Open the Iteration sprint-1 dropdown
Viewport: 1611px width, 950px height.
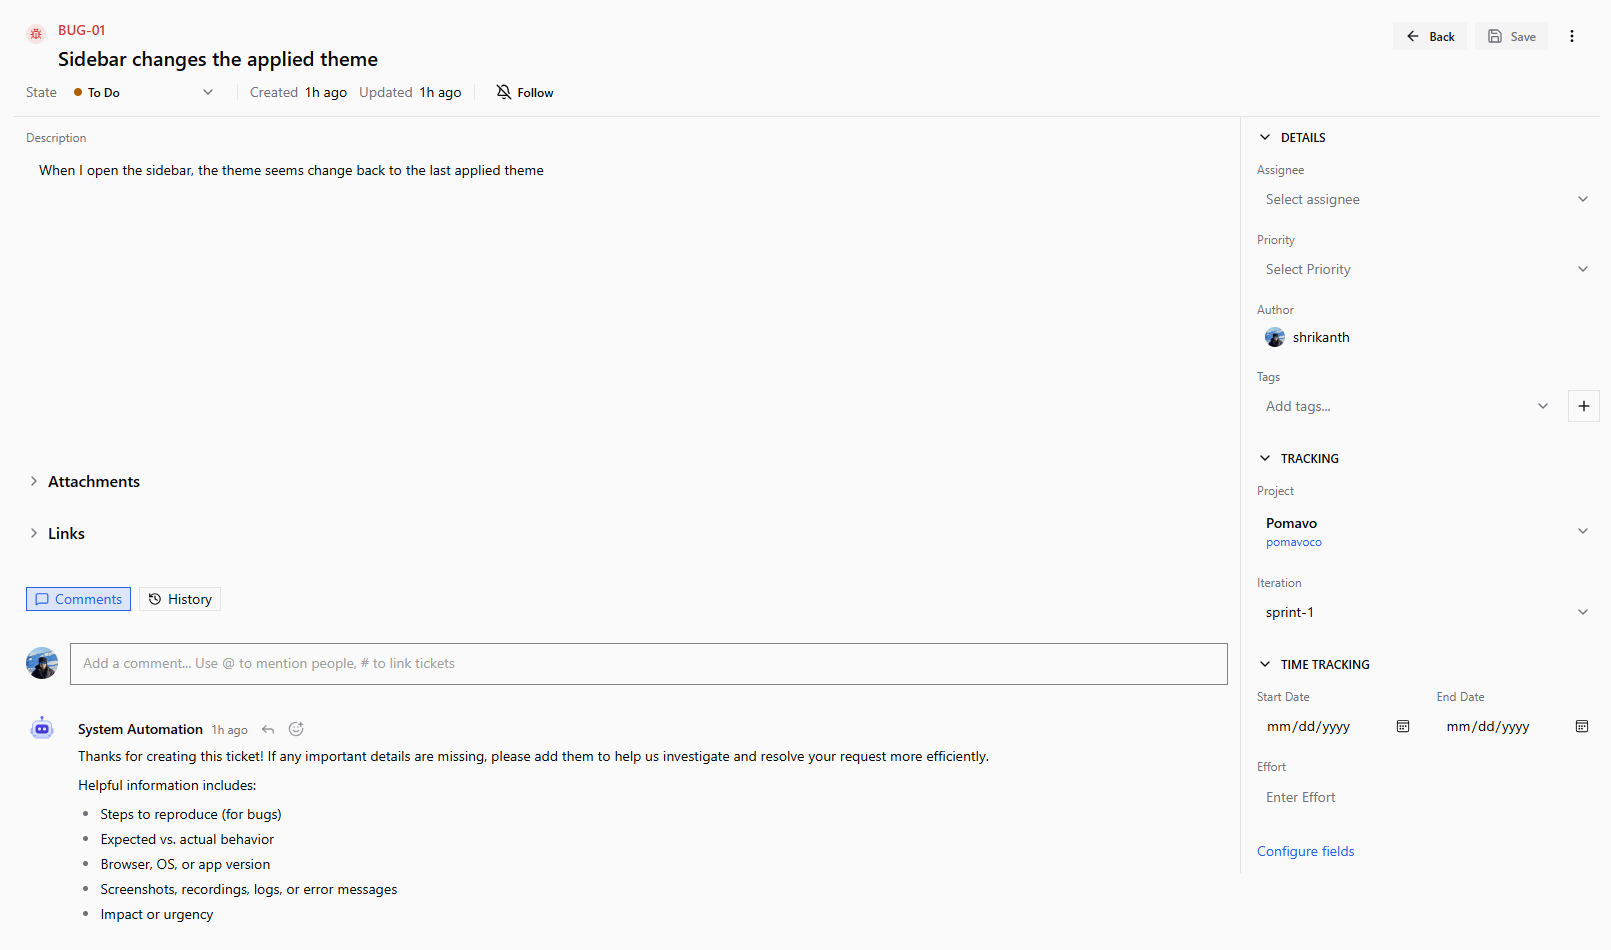pos(1427,612)
